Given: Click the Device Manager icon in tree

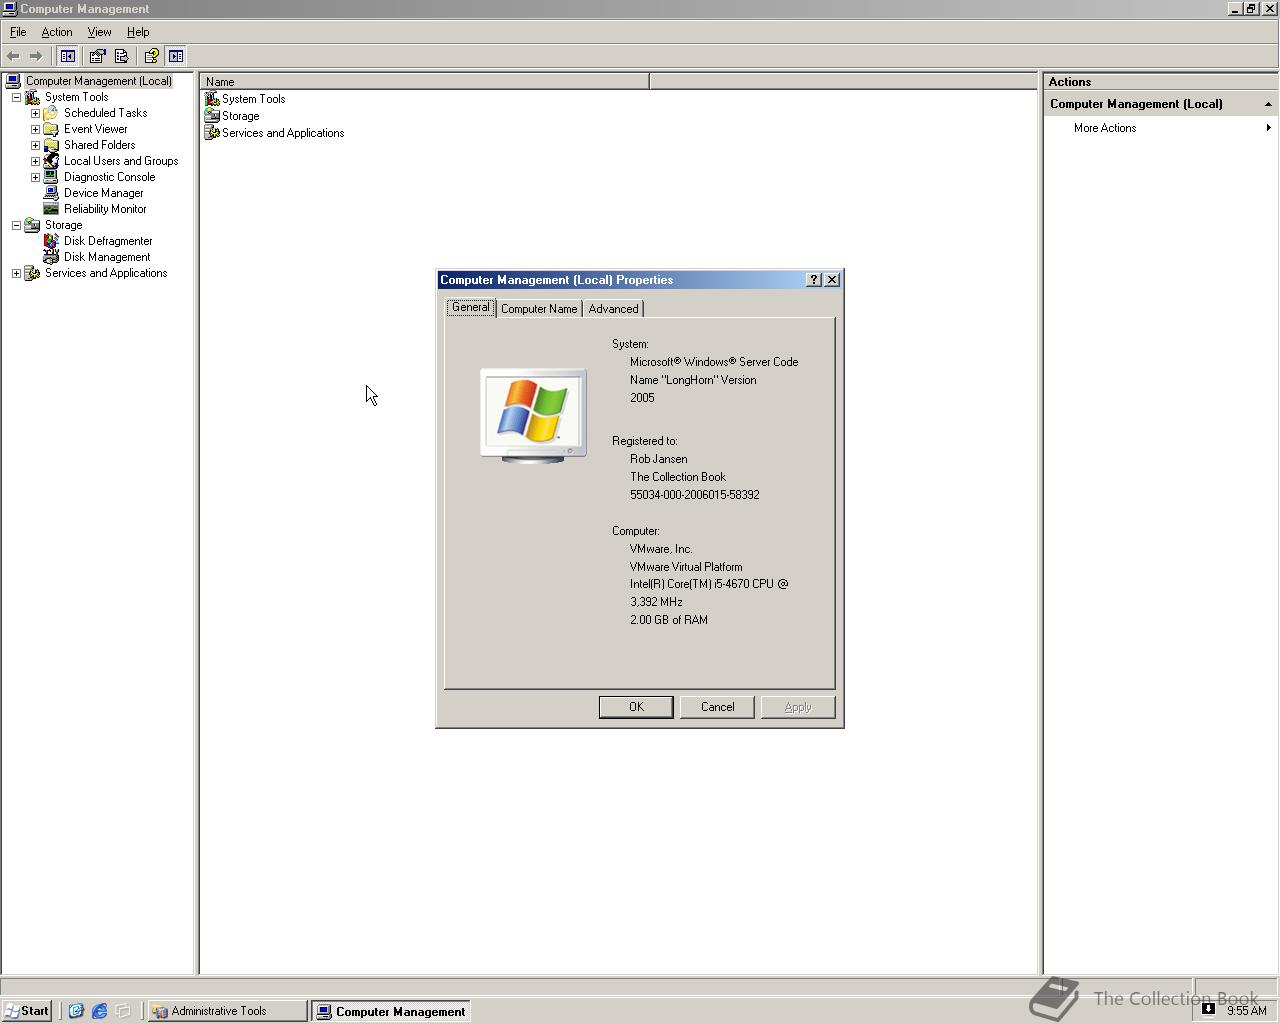Looking at the screenshot, I should (51, 193).
